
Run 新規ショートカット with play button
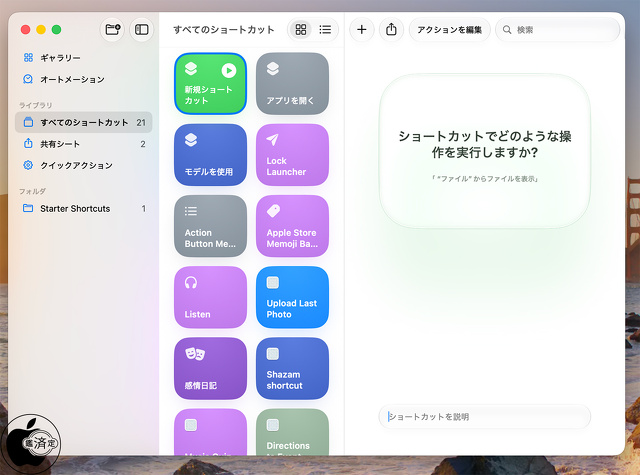pos(229,71)
